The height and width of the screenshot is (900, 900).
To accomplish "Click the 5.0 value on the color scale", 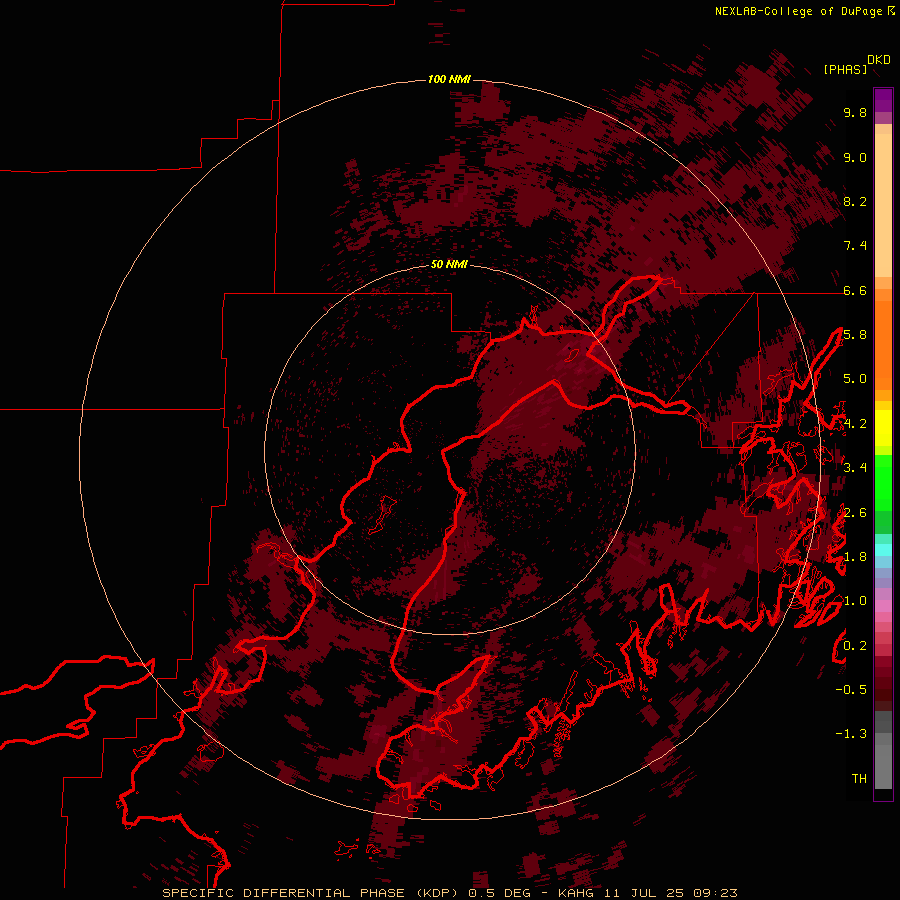I will [855, 379].
